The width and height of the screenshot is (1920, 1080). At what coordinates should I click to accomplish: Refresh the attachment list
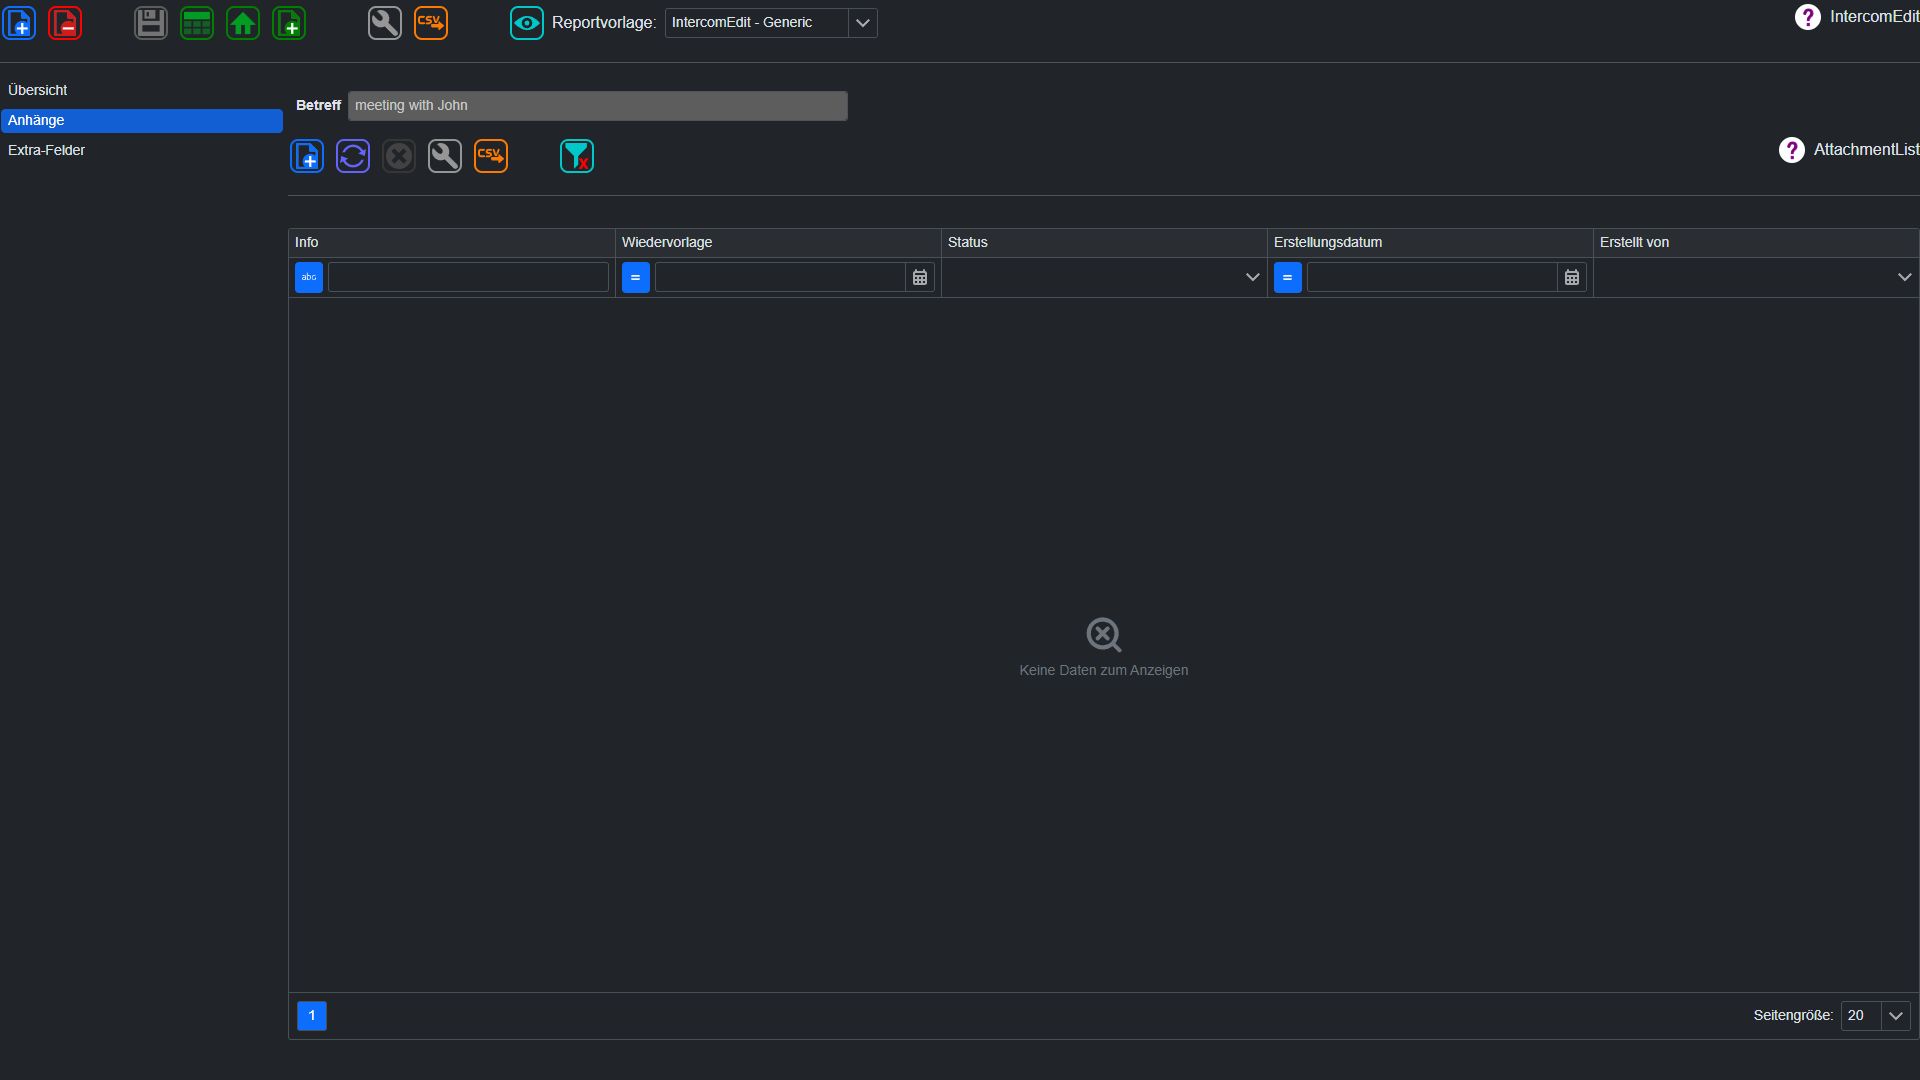[x=353, y=156]
